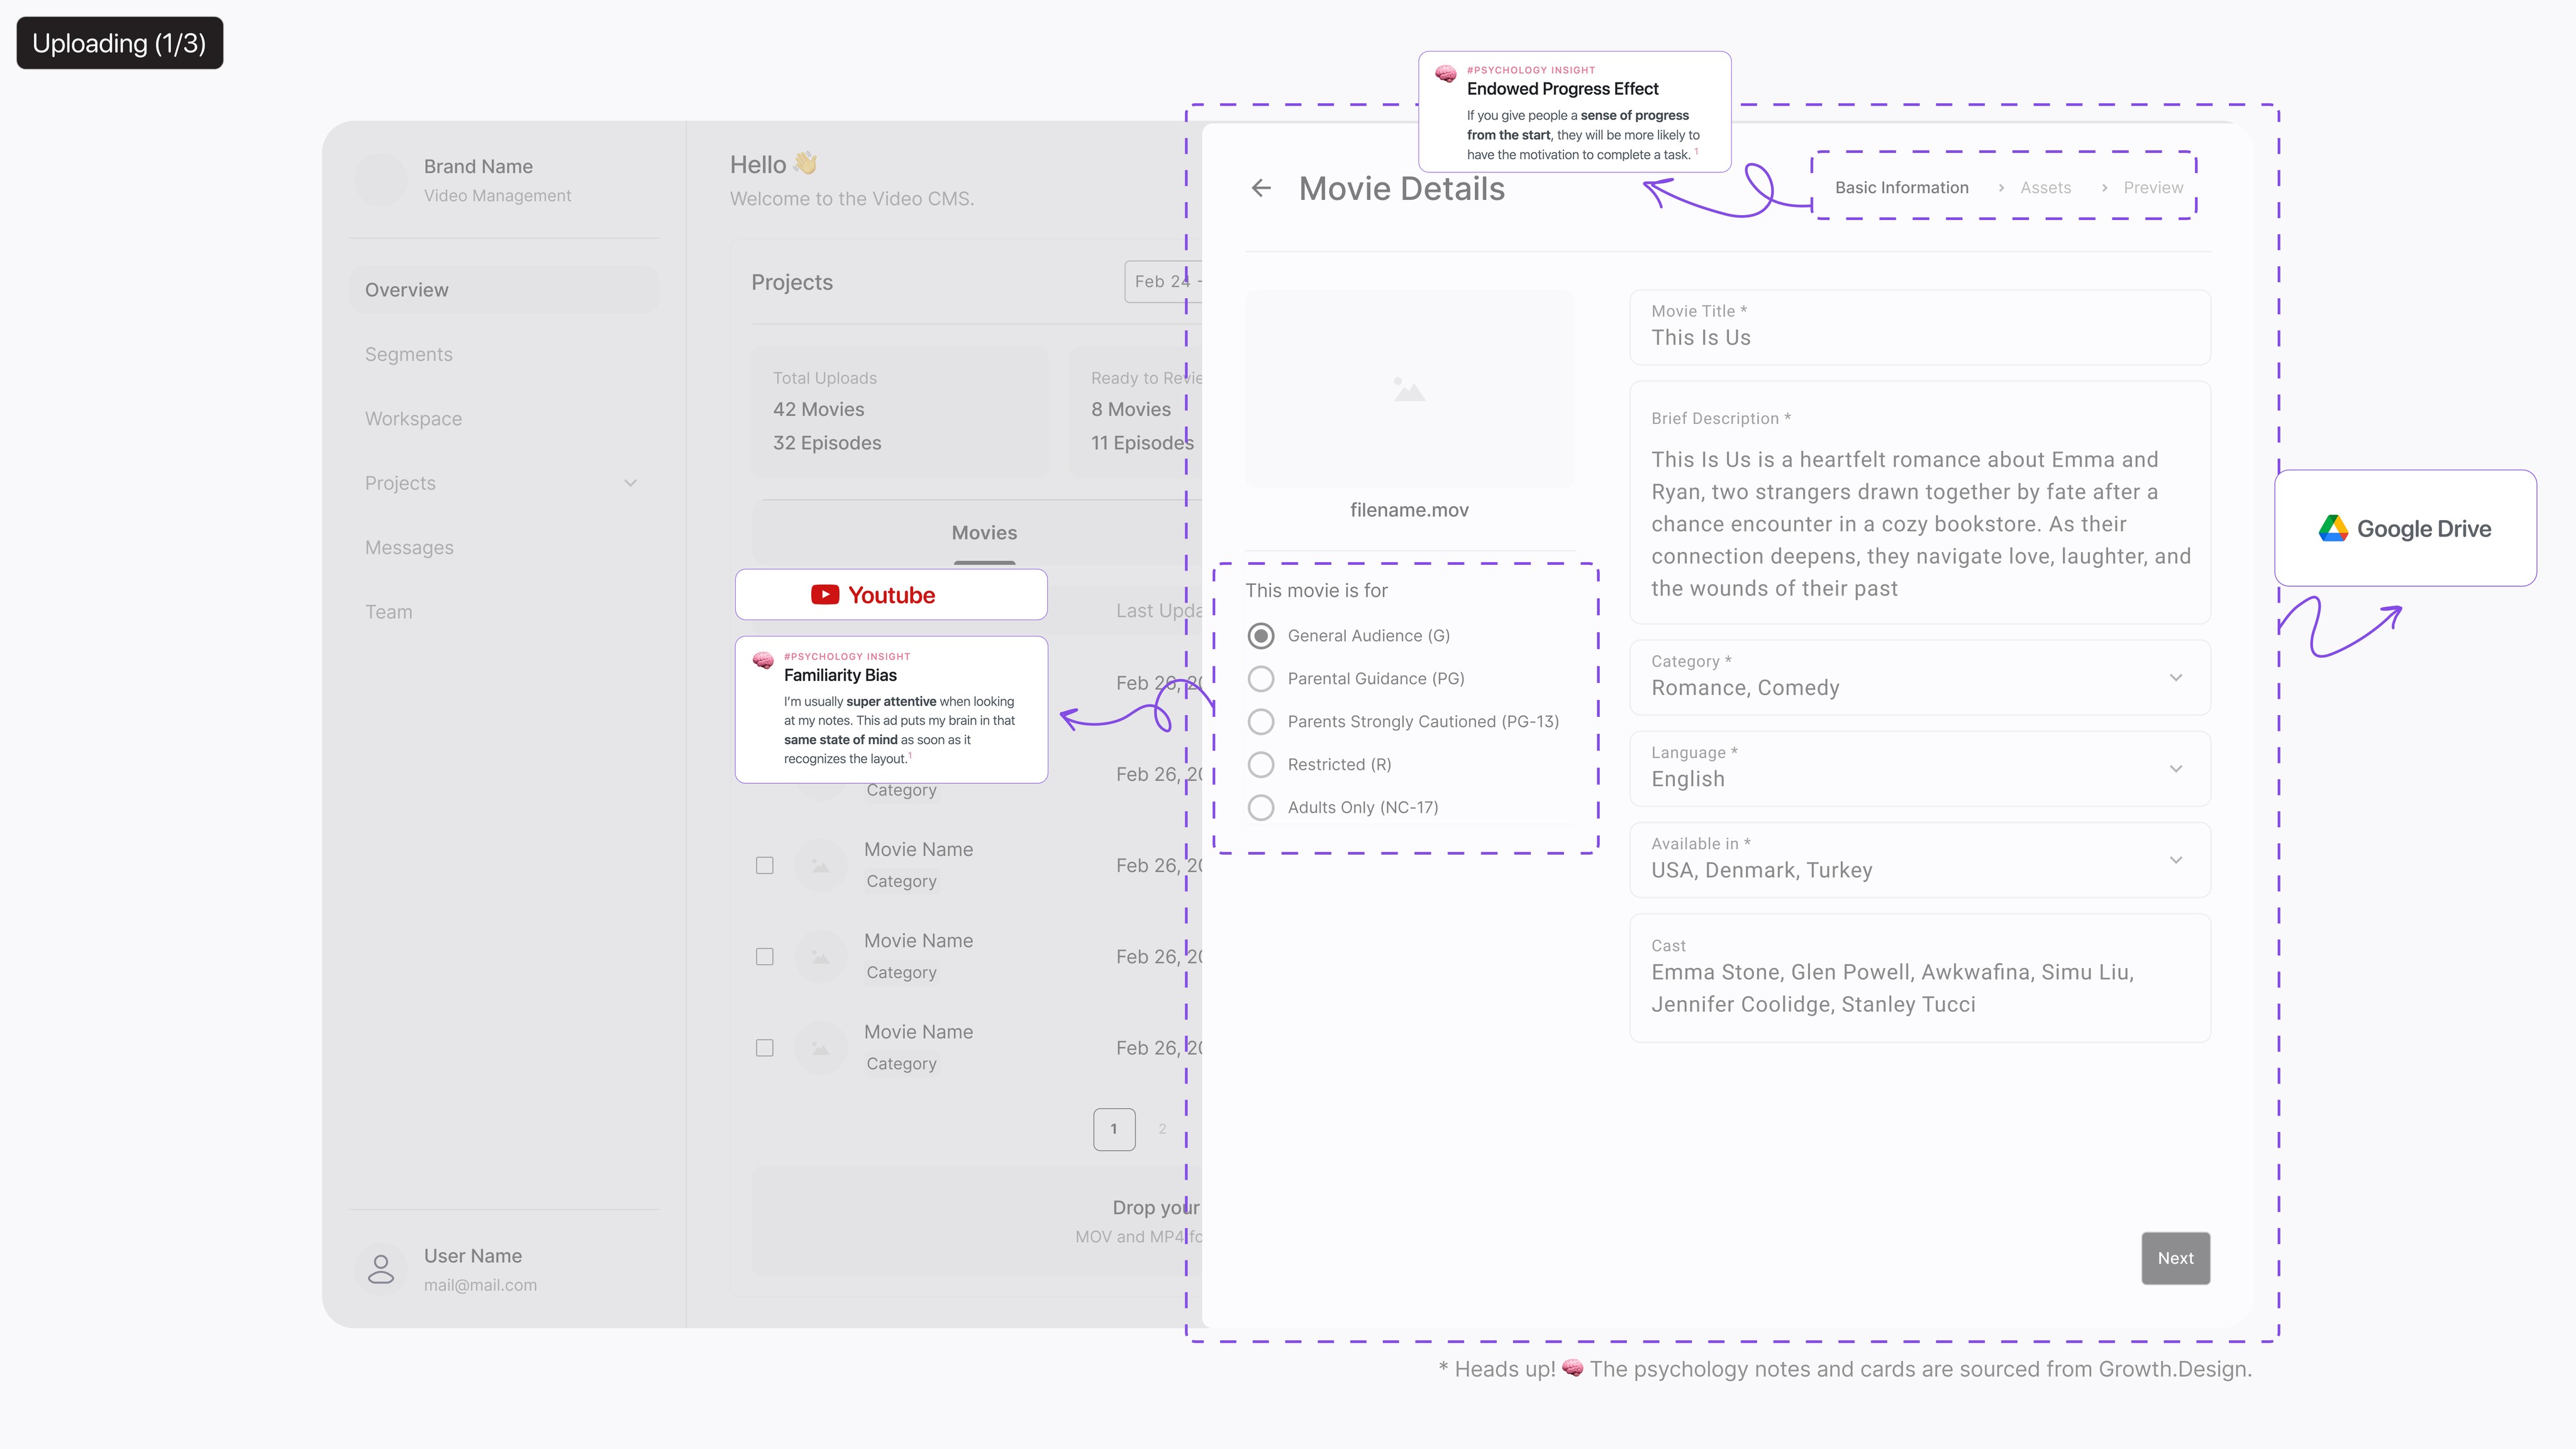Click the Uploading (1/3) status badge
Screen dimensions: 2576x1449
pos(120,43)
